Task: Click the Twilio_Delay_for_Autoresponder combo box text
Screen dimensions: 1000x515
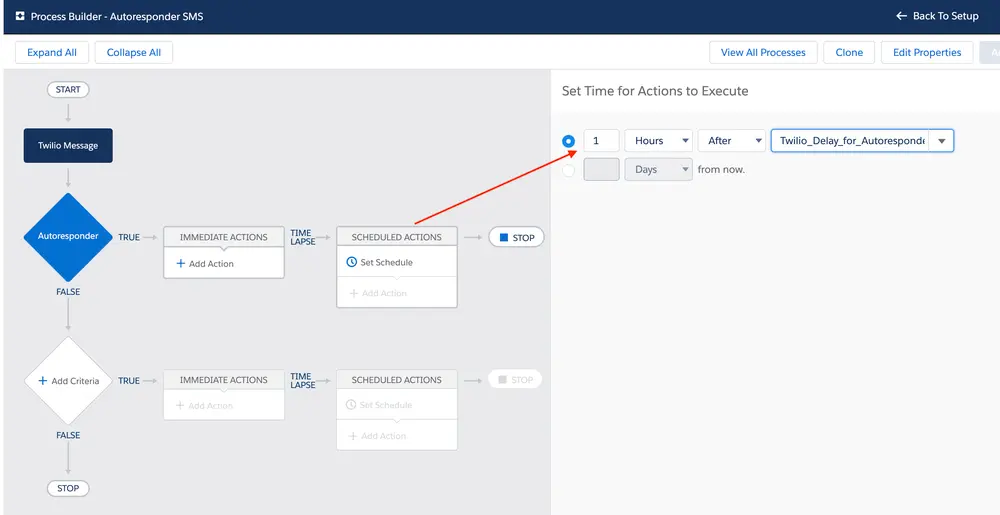Action: coord(851,141)
